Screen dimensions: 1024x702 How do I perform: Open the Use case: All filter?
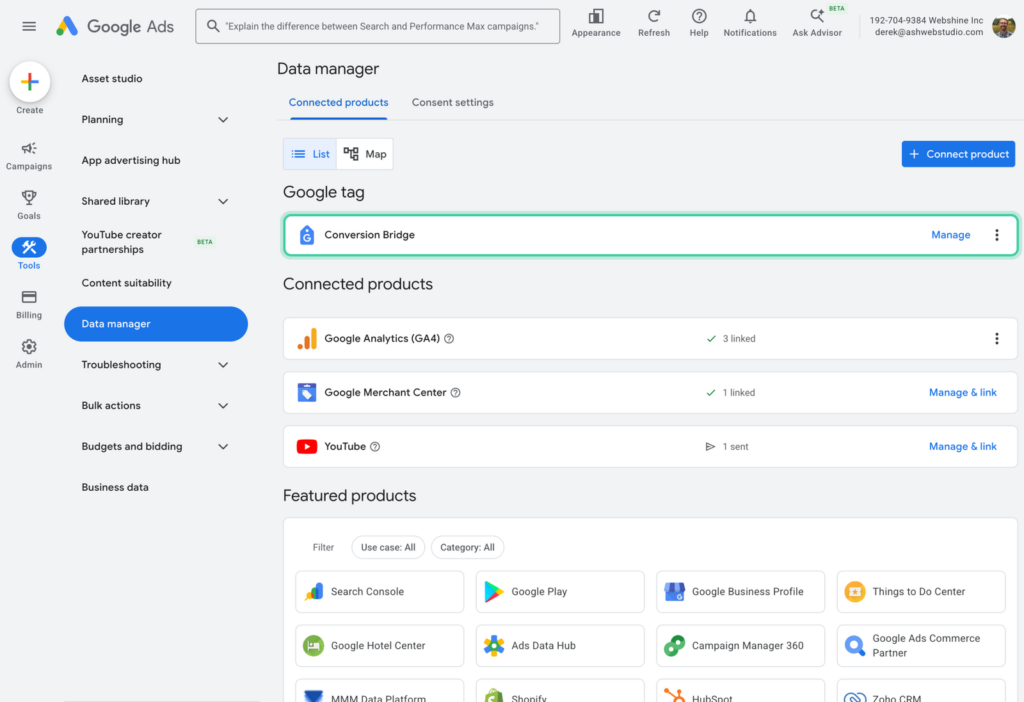(388, 547)
